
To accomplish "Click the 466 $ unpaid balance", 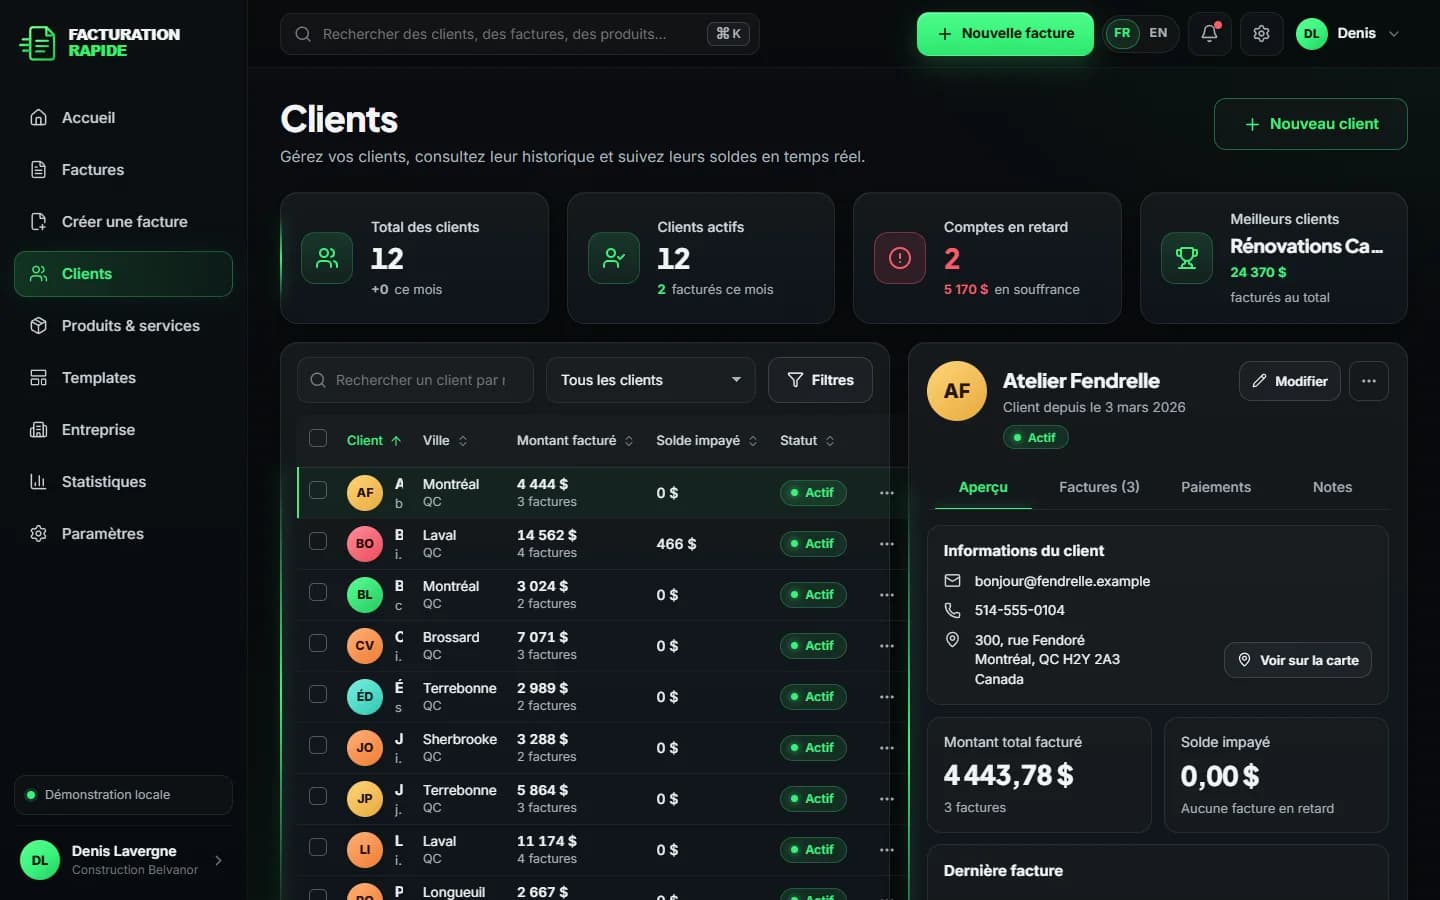I will [676, 544].
